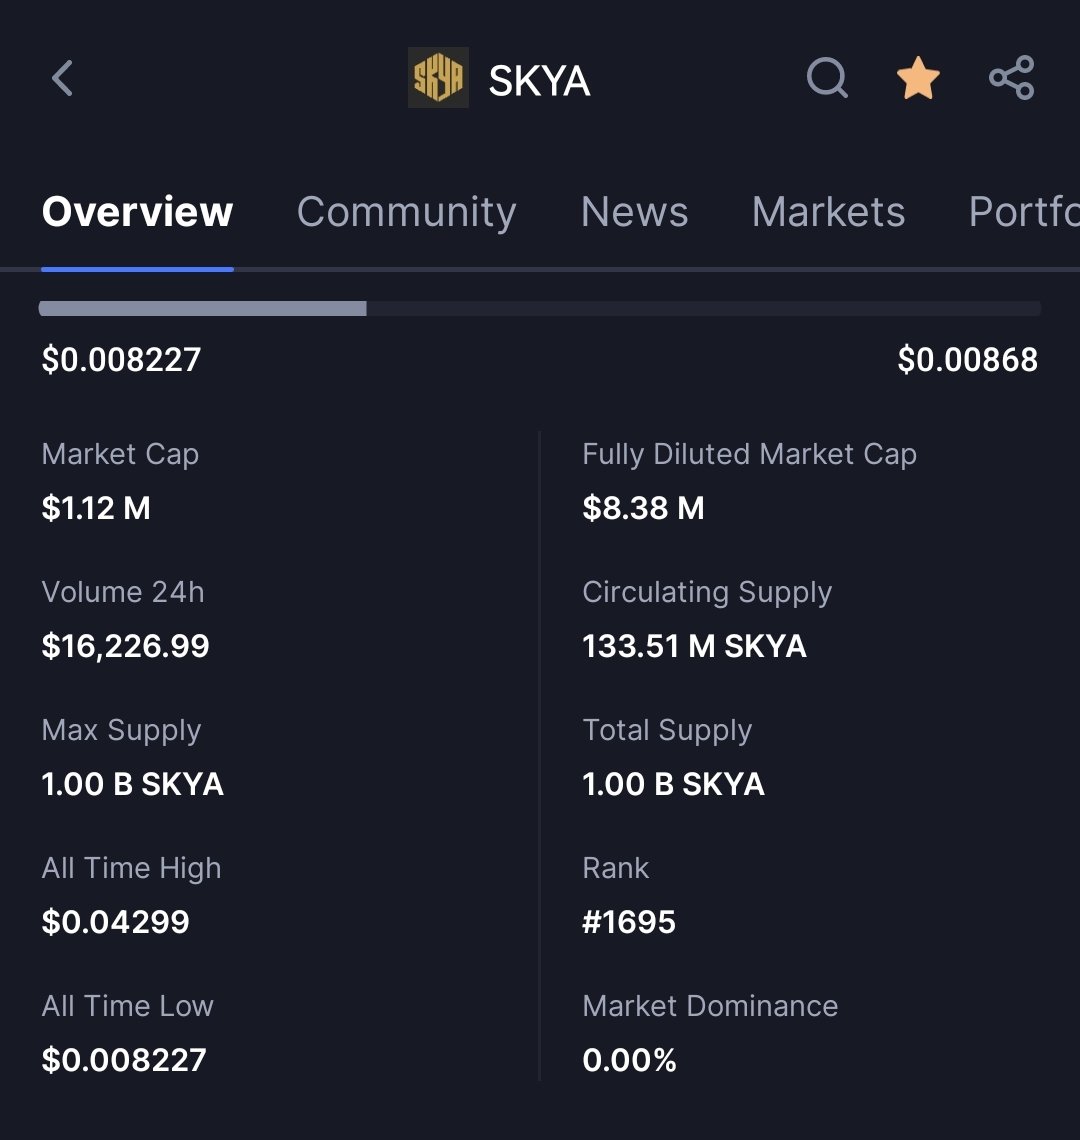1080x1140 pixels.
Task: Switch to the Community tab
Action: coord(407,212)
